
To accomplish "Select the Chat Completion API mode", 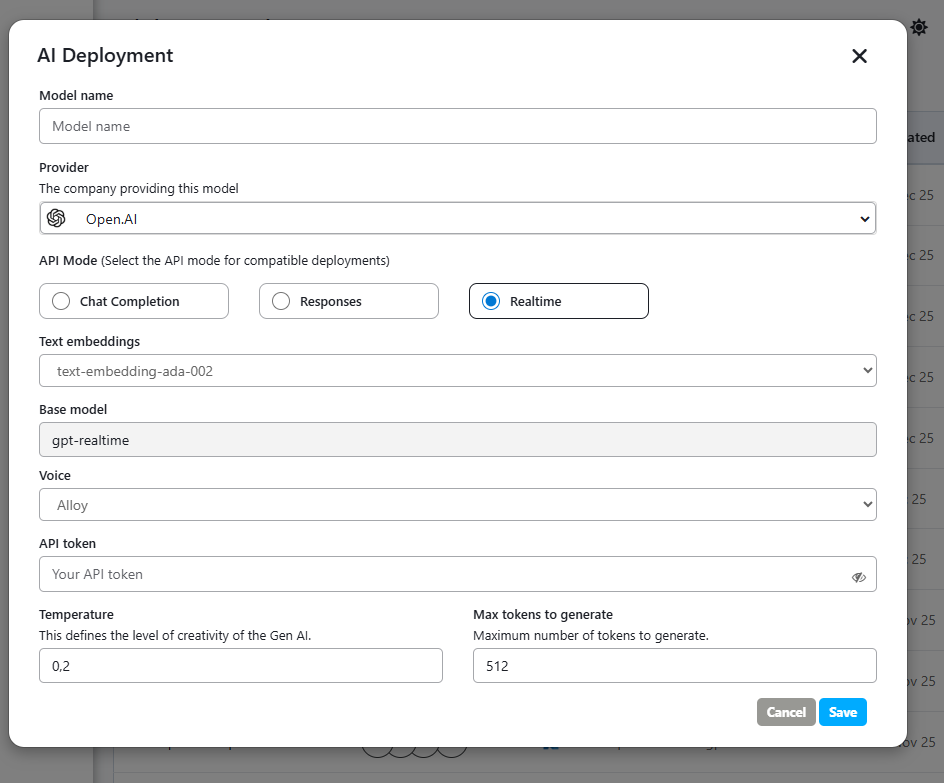I will (134, 301).
